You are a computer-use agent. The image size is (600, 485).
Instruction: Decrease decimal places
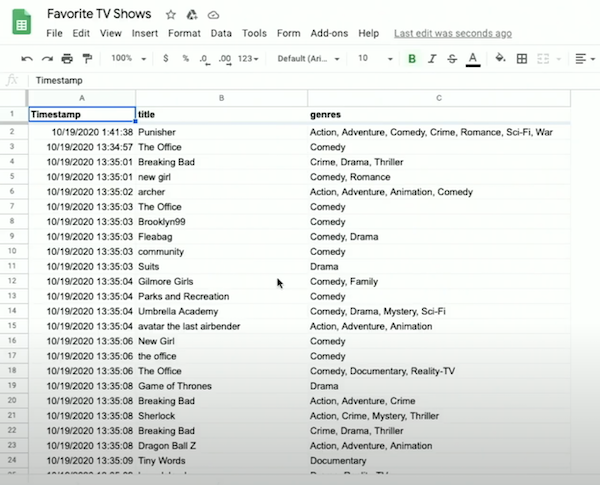[x=204, y=59]
